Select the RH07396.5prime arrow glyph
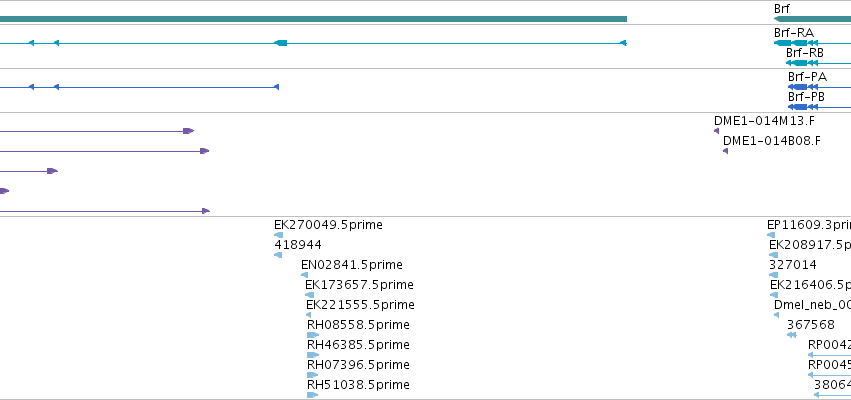The image size is (851, 400). coord(313,375)
